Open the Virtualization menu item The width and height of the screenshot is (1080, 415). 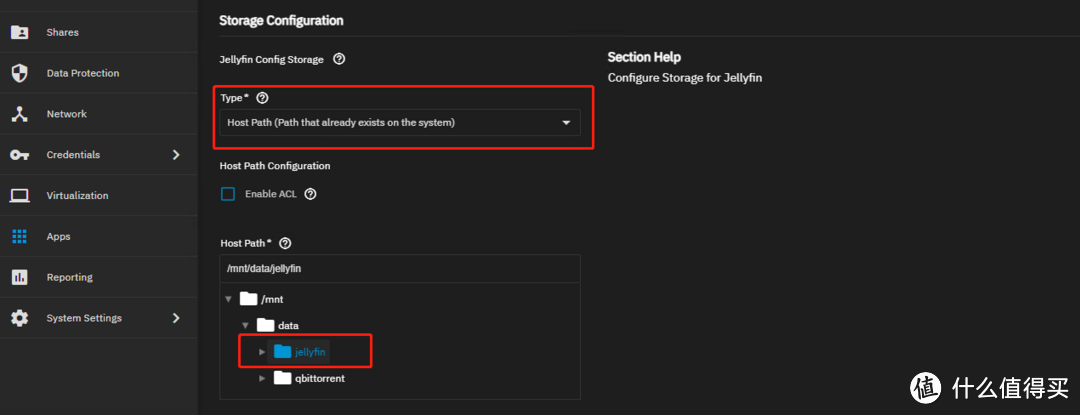[x=77, y=196]
